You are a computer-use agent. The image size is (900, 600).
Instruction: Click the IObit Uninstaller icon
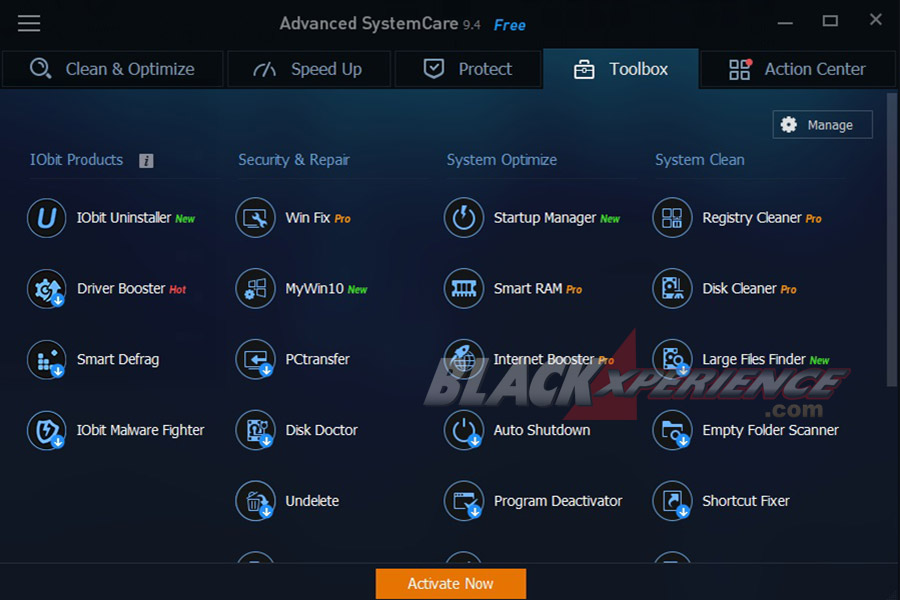(46, 218)
